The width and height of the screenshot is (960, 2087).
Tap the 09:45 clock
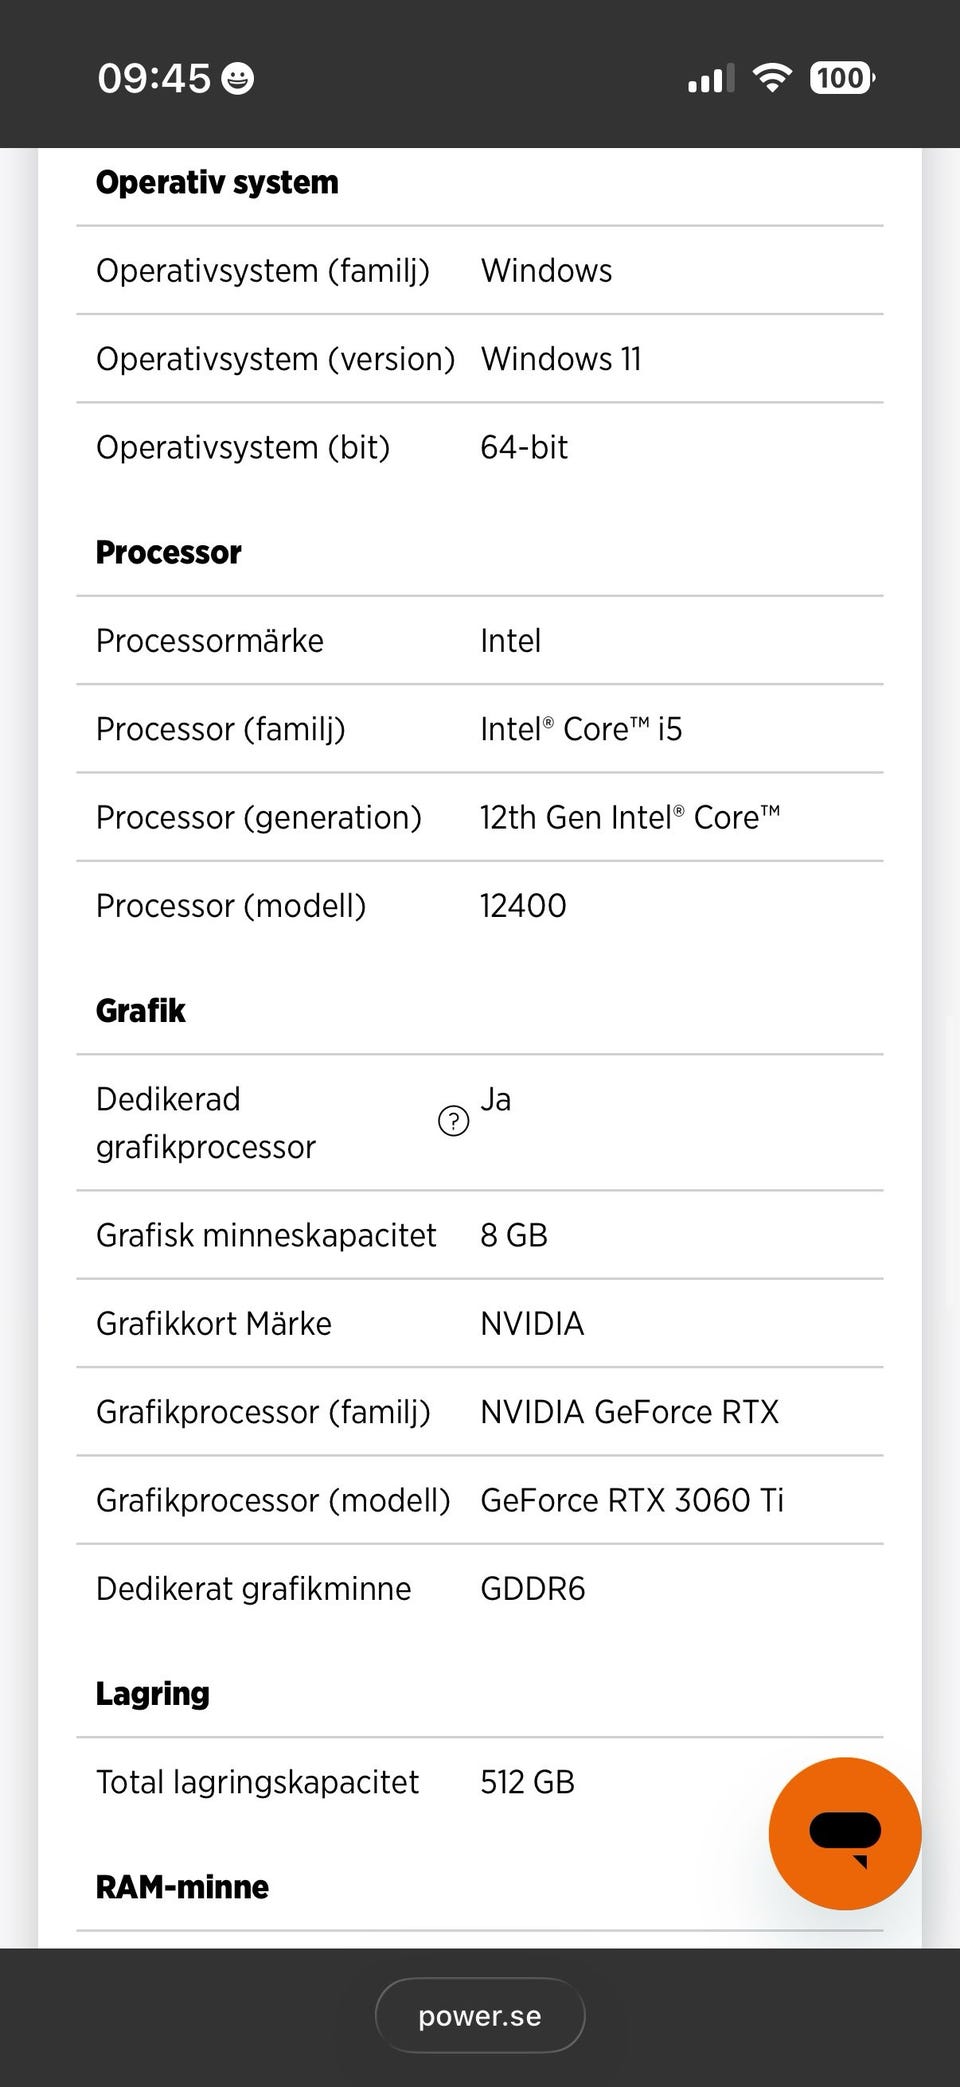coord(154,78)
